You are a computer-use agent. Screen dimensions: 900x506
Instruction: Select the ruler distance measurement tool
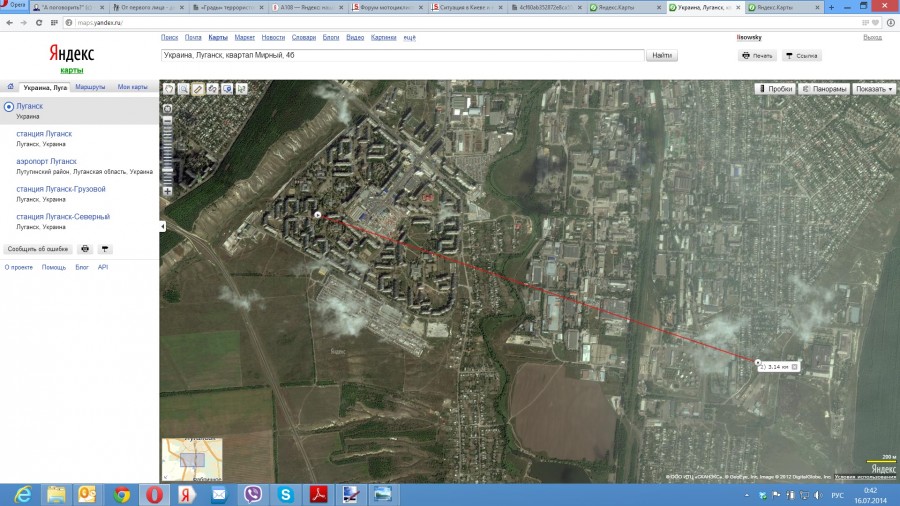[198, 89]
